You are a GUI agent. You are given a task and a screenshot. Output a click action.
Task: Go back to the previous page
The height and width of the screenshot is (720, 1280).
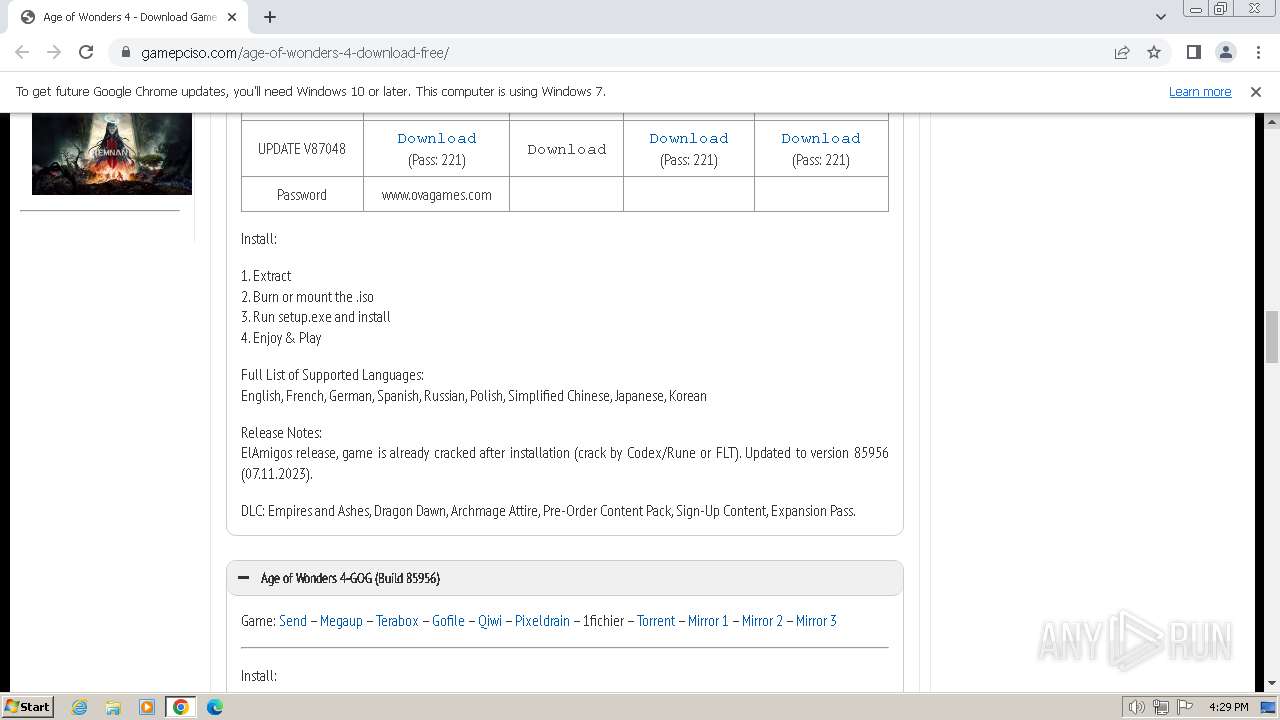(x=22, y=52)
